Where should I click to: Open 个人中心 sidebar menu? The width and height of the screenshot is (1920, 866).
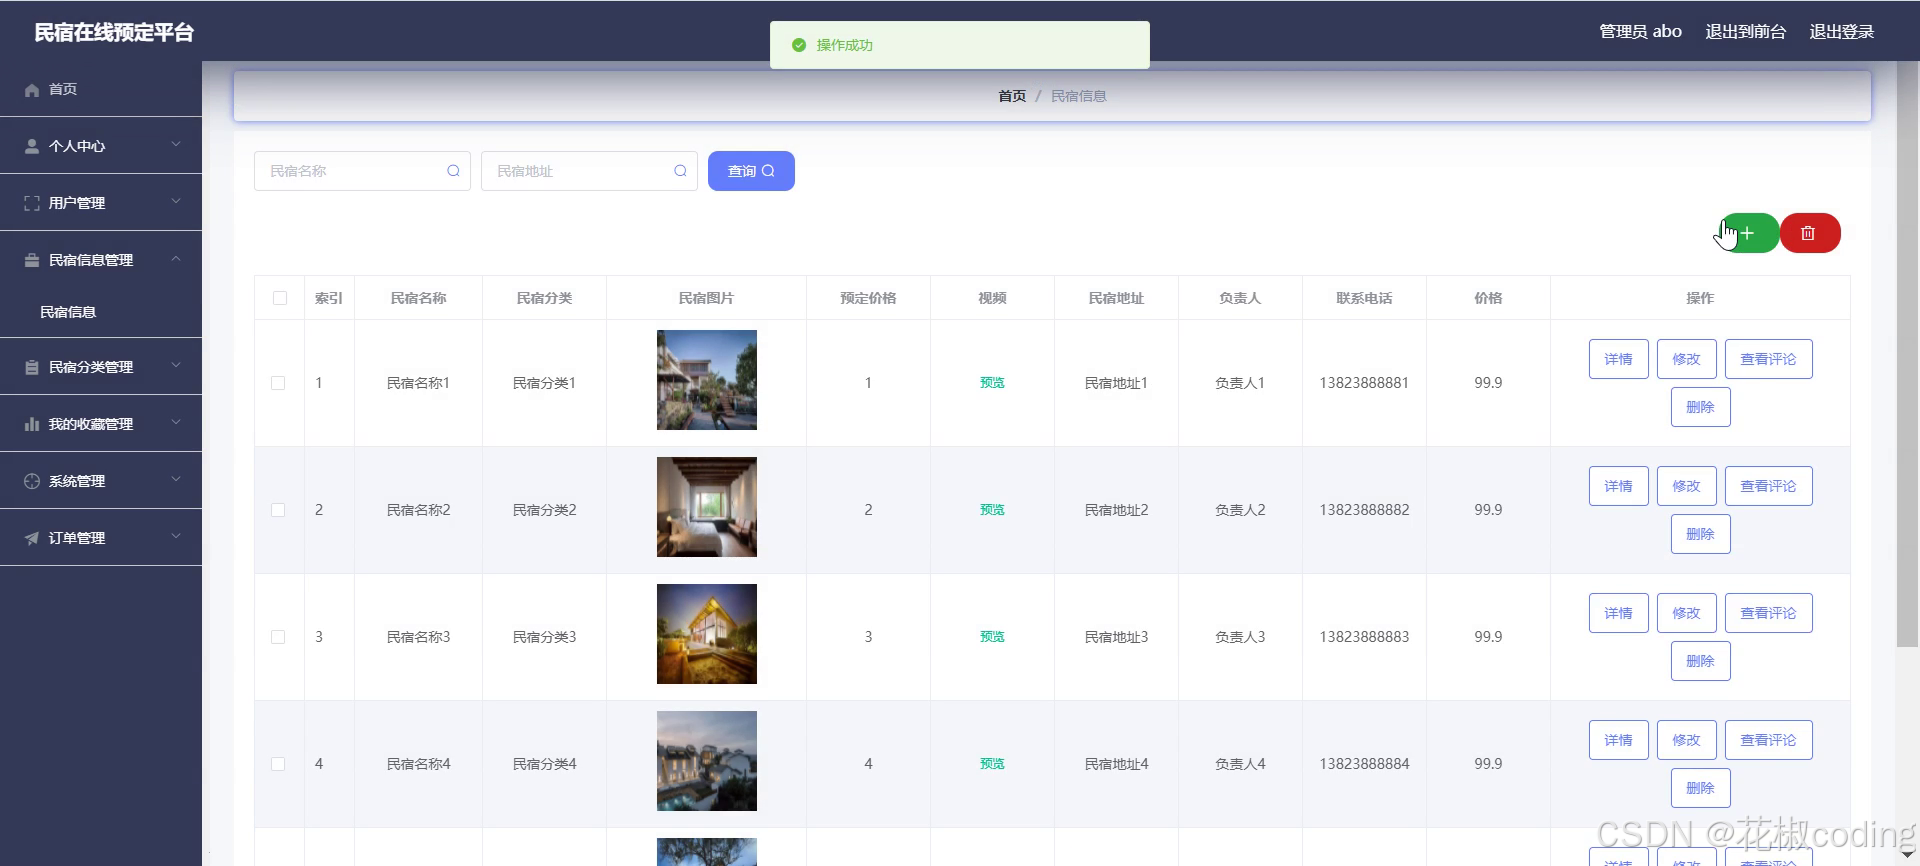tap(101, 146)
